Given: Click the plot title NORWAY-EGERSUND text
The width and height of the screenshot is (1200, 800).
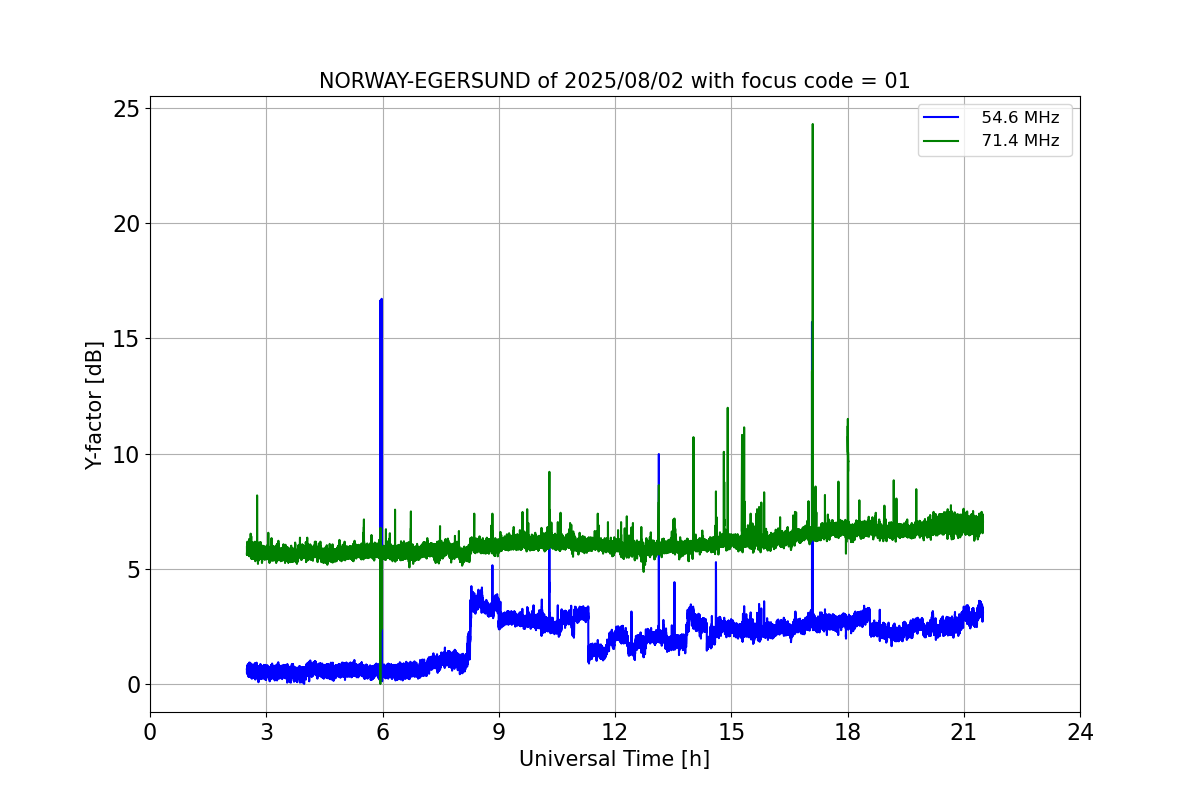Looking at the screenshot, I should click(614, 81).
